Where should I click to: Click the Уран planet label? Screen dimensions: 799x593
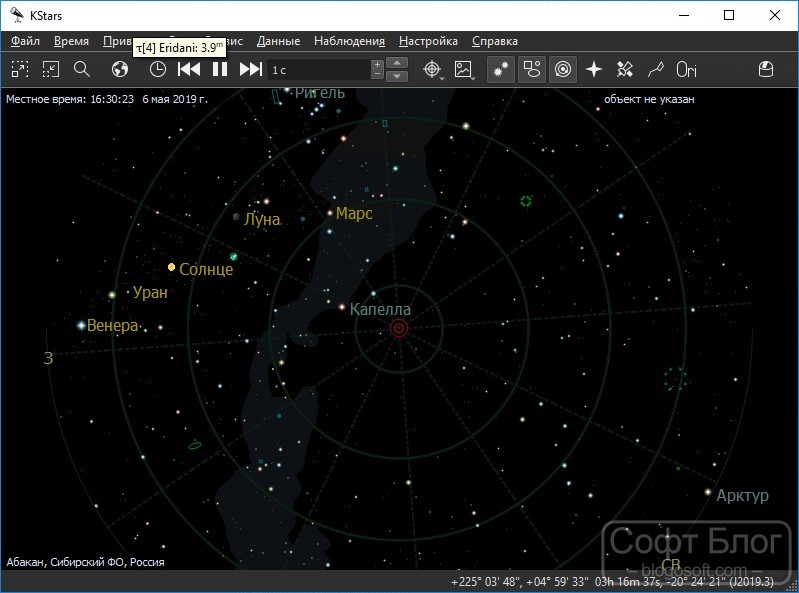[150, 292]
